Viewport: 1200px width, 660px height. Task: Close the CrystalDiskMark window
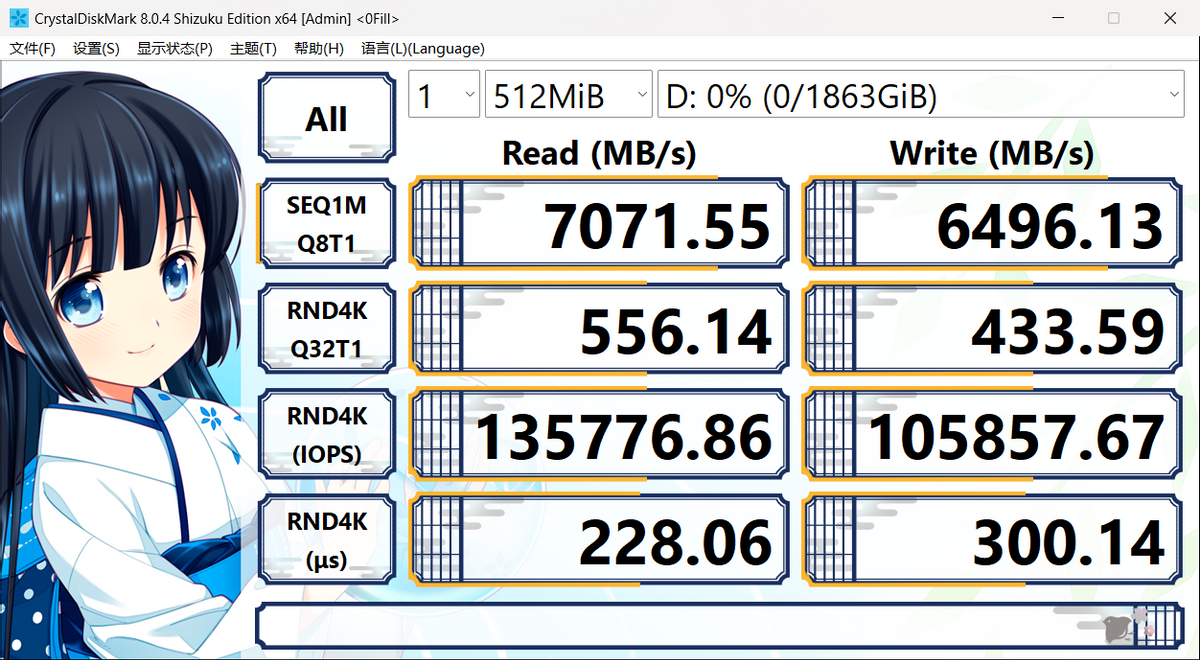point(1170,18)
